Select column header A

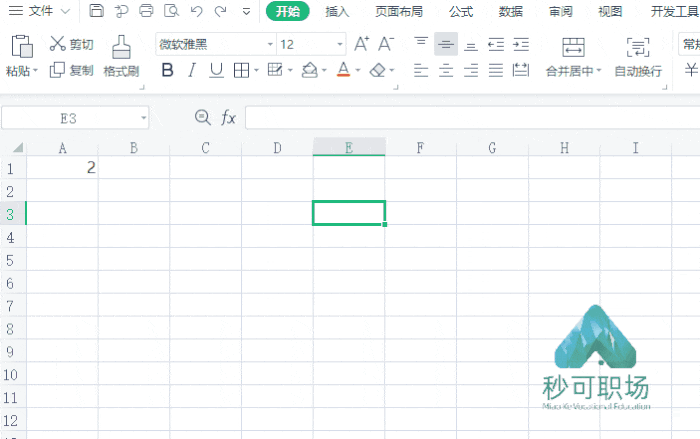pyautogui.click(x=62, y=148)
